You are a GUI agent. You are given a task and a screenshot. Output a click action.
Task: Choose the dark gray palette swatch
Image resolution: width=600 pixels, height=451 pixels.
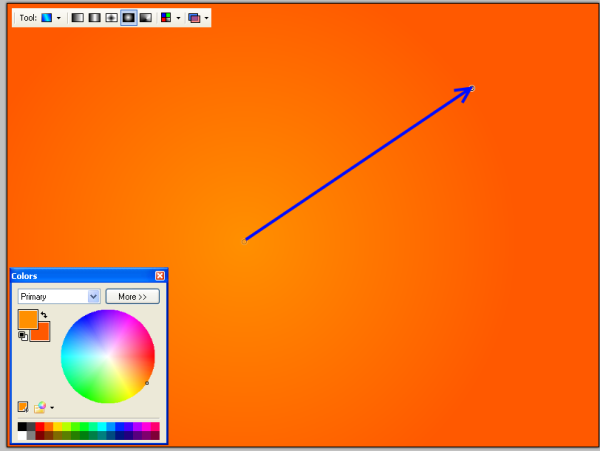click(31, 427)
